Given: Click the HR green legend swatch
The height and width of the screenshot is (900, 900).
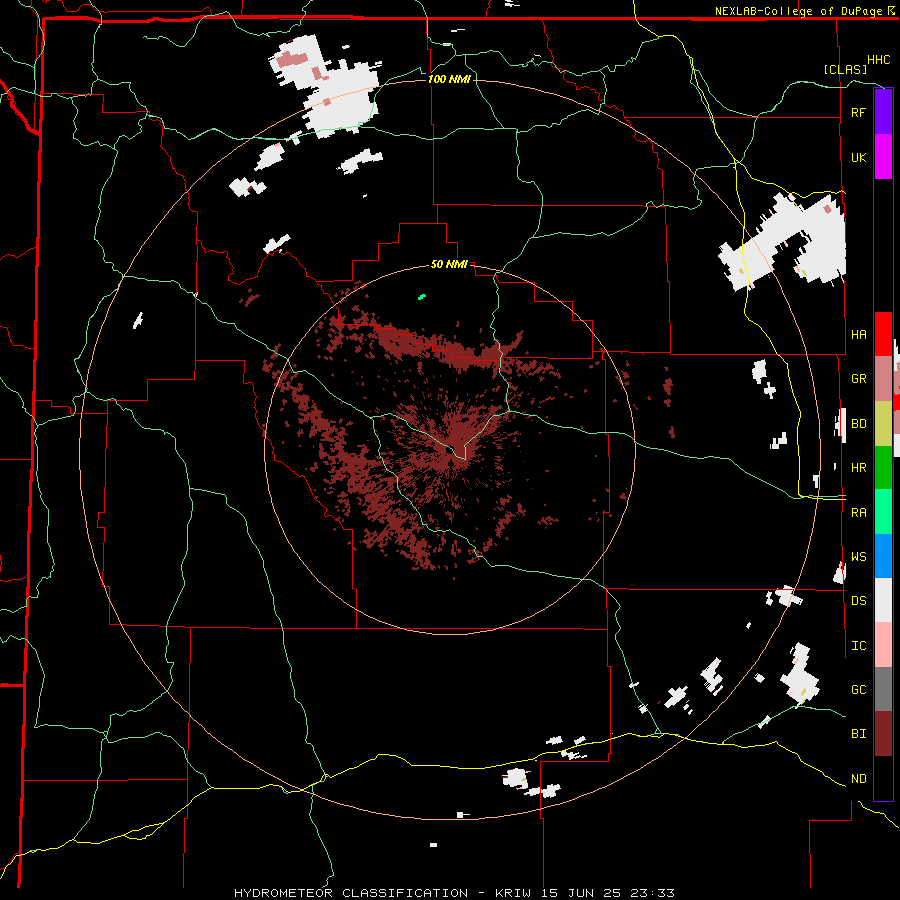Looking at the screenshot, I should tap(883, 468).
